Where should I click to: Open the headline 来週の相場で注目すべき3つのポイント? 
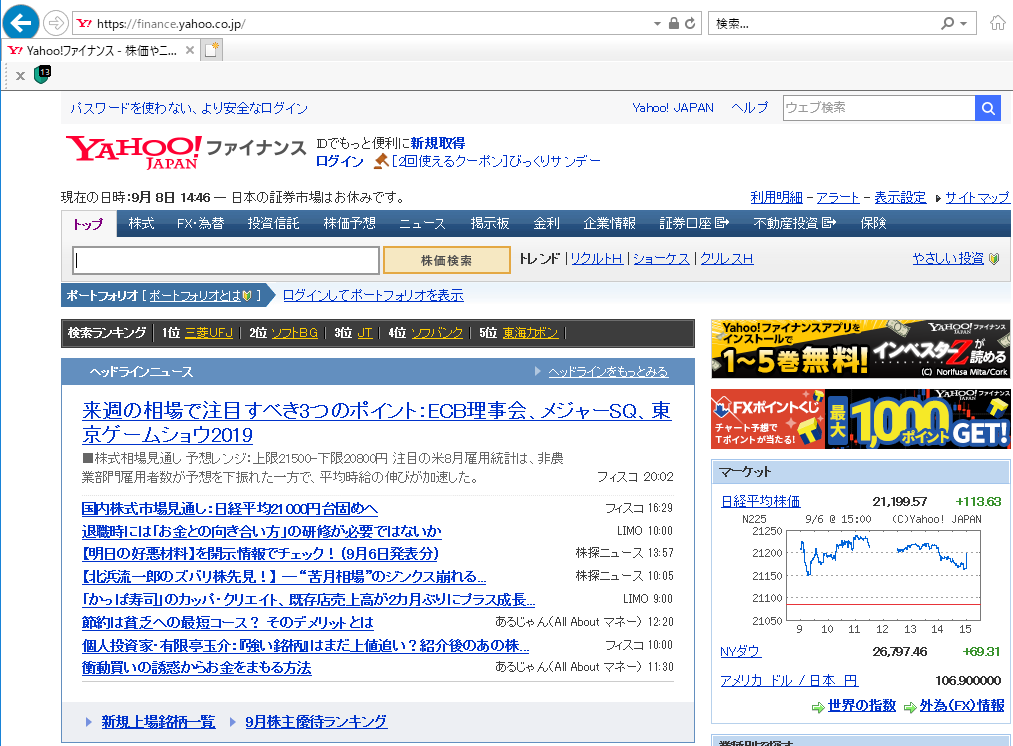[377, 422]
